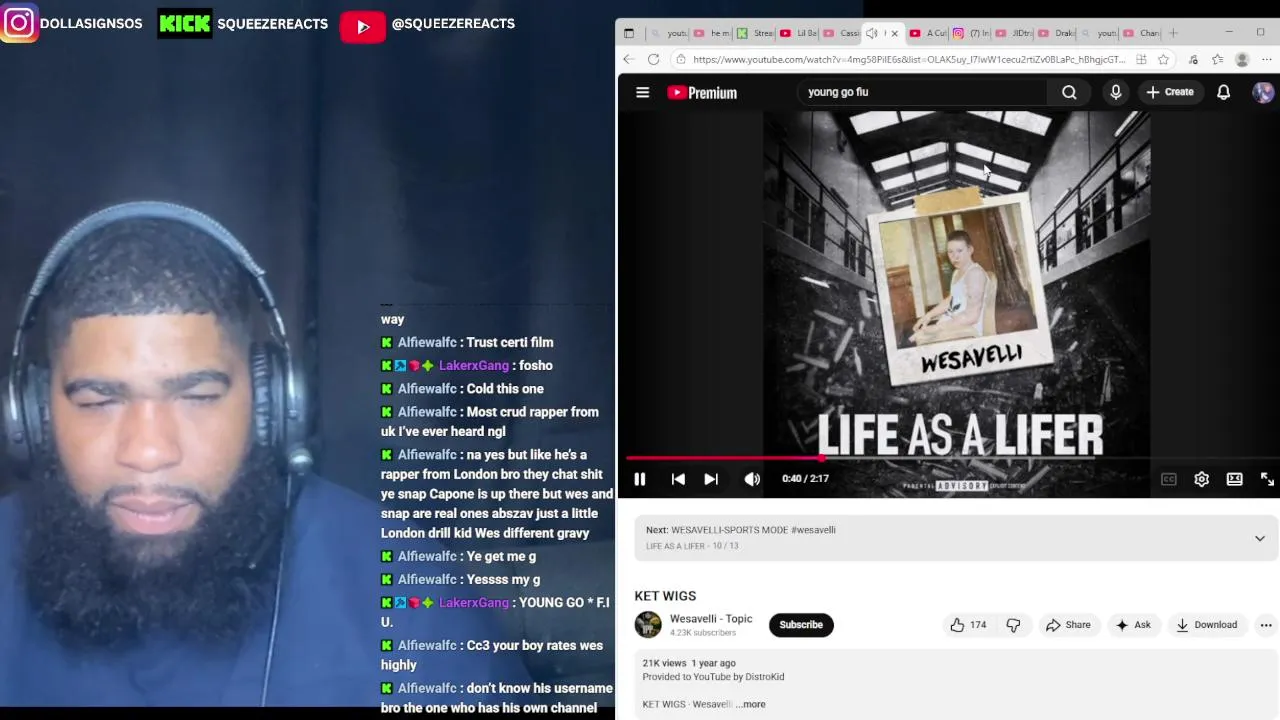This screenshot has height=720, width=1280.
Task: Expand the description with ...more
Action: 751,704
